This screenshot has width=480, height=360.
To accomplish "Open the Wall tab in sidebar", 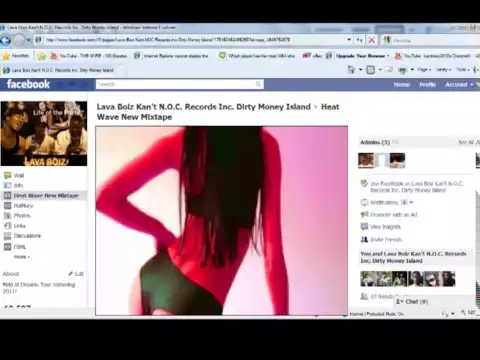I will pos(19,175).
